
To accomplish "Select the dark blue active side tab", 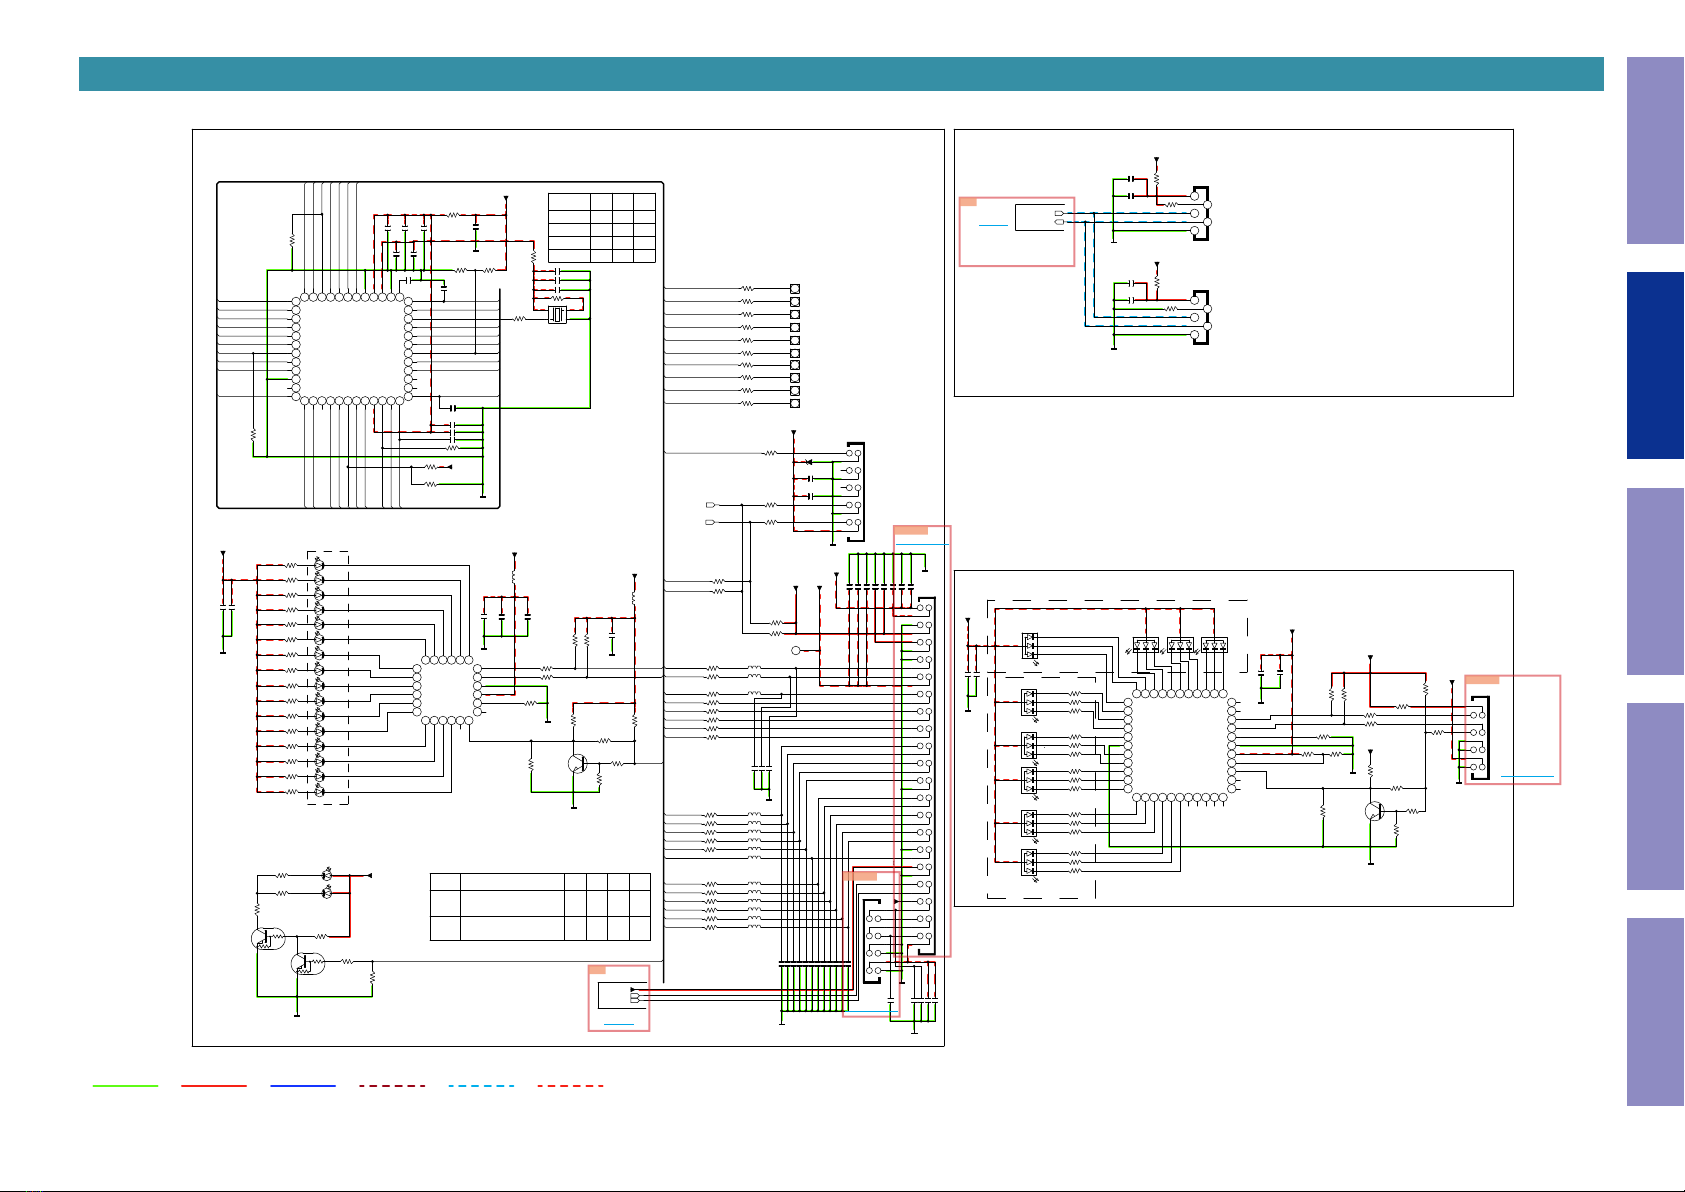I will (1655, 366).
